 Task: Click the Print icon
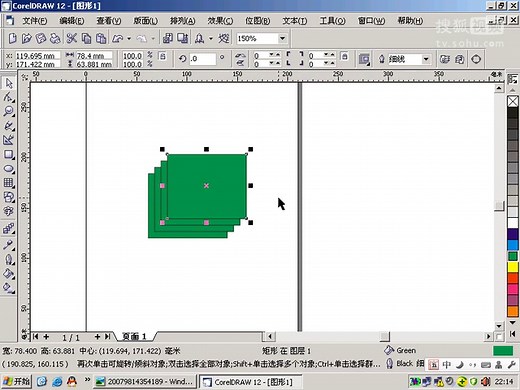(55, 38)
